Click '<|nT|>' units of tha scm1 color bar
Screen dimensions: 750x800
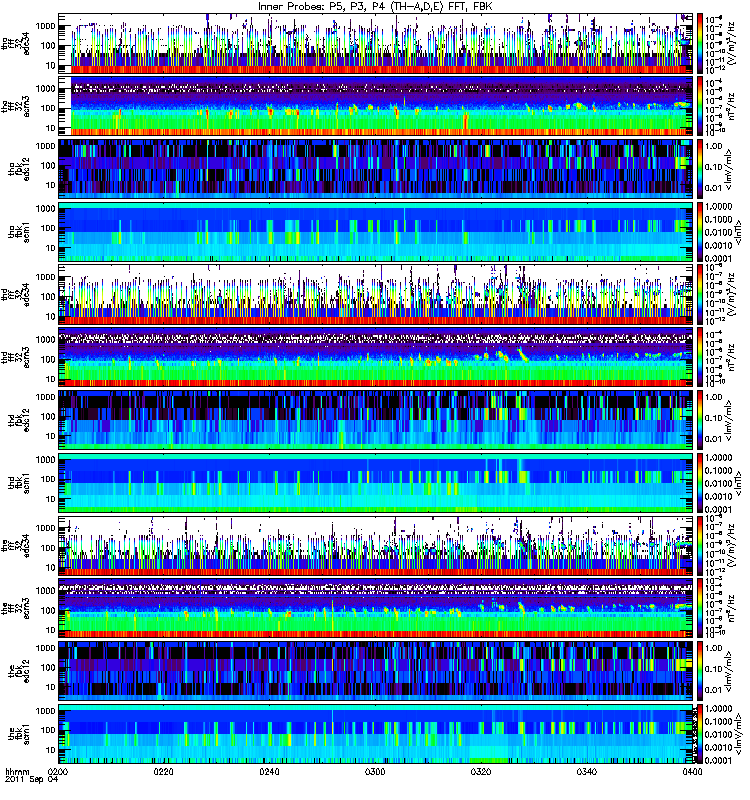pos(736,232)
